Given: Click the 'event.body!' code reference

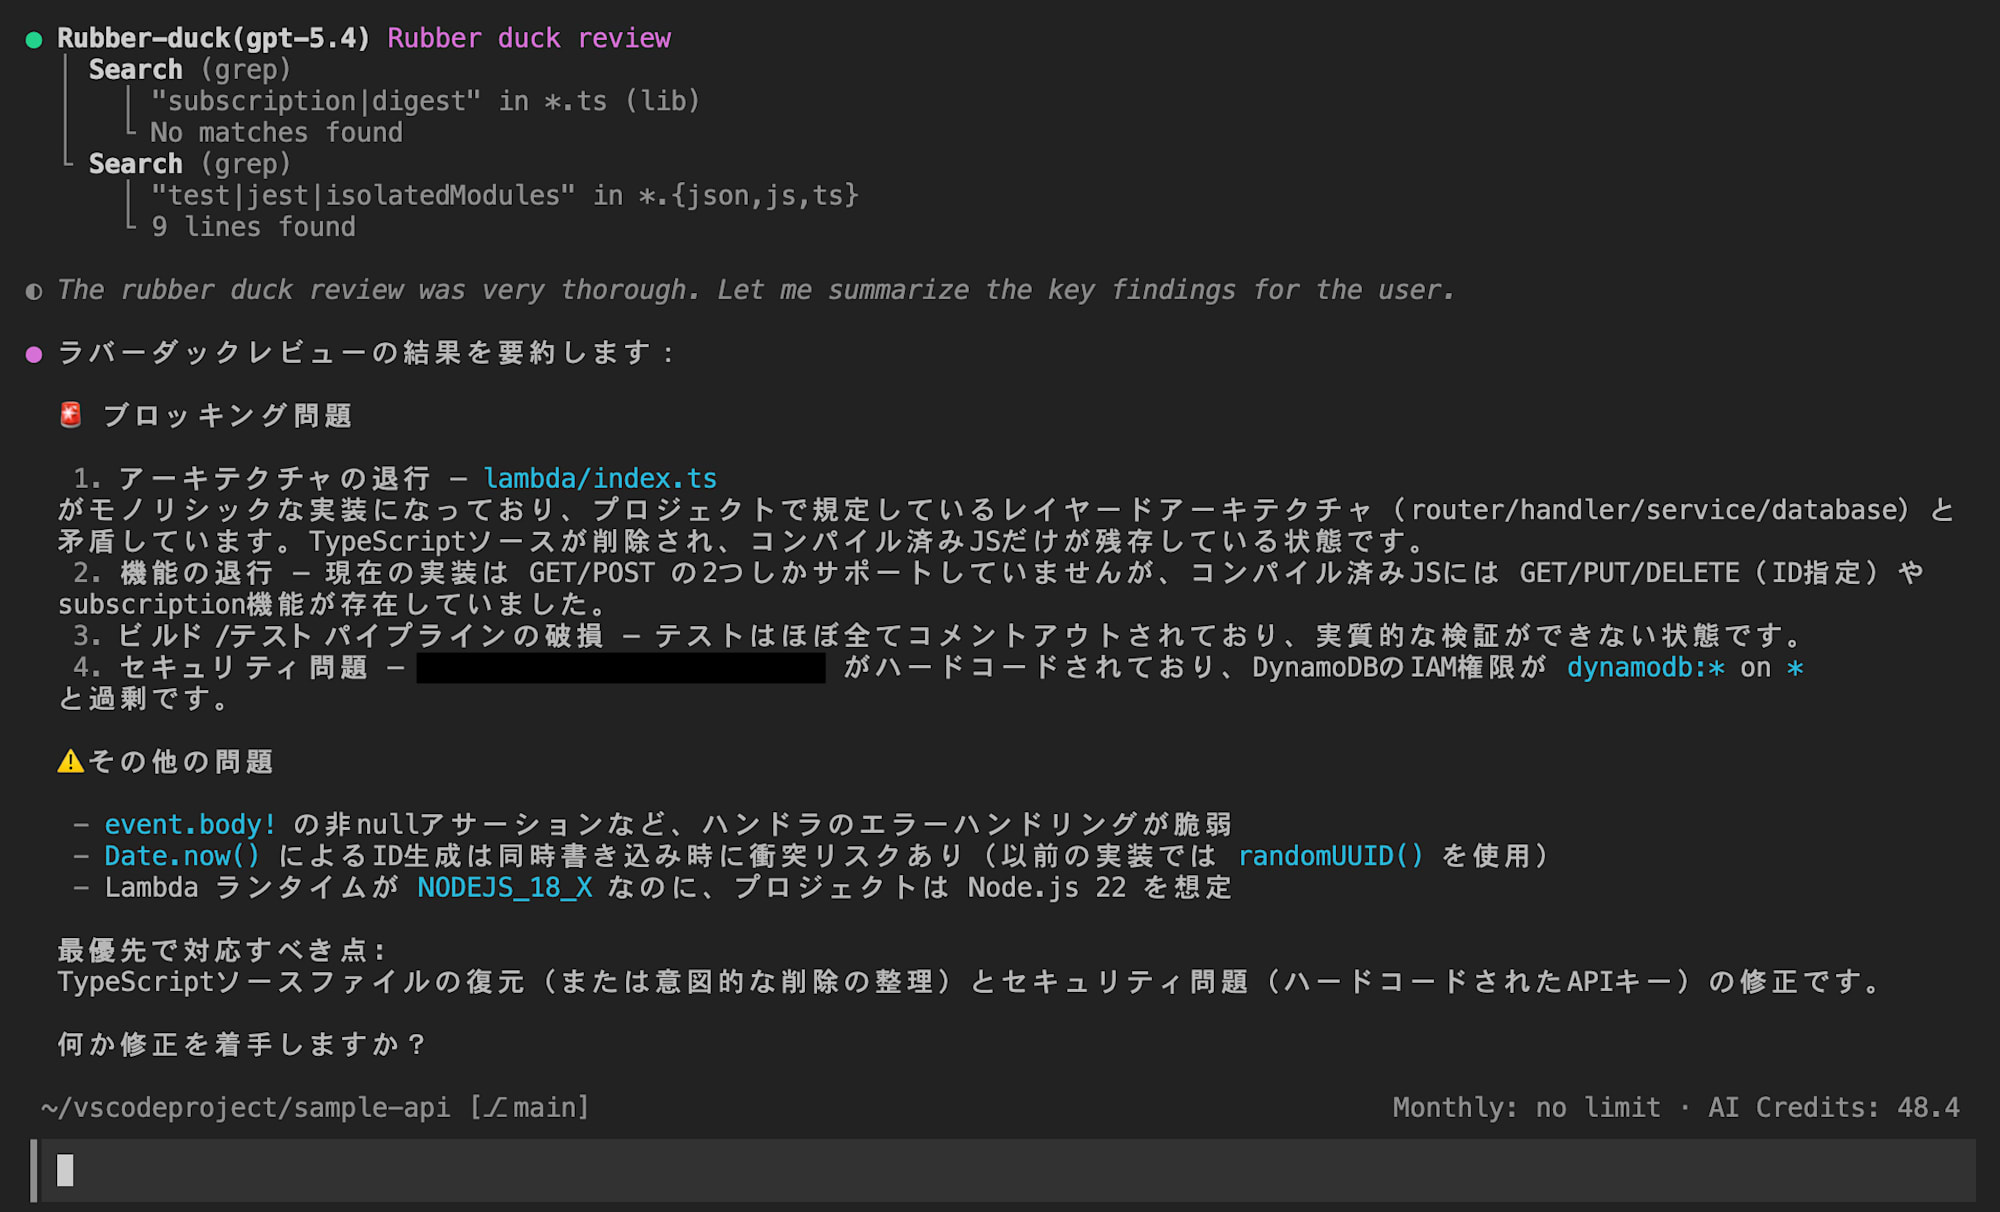Looking at the screenshot, I should (x=191, y=825).
